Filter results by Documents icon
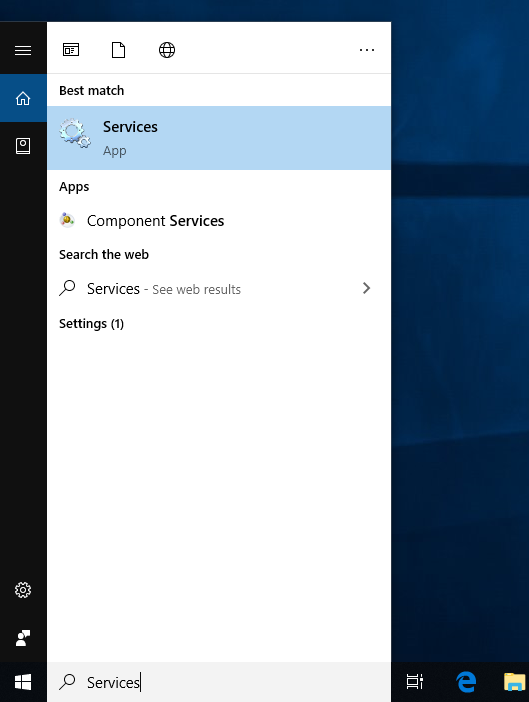 coord(118,50)
